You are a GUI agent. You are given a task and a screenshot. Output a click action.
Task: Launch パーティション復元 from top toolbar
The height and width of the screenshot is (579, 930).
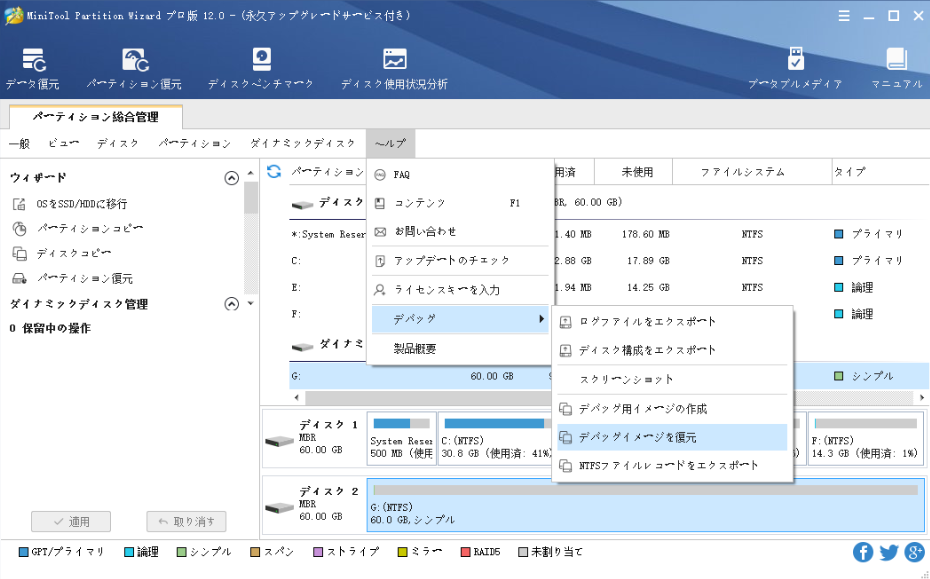[134, 68]
